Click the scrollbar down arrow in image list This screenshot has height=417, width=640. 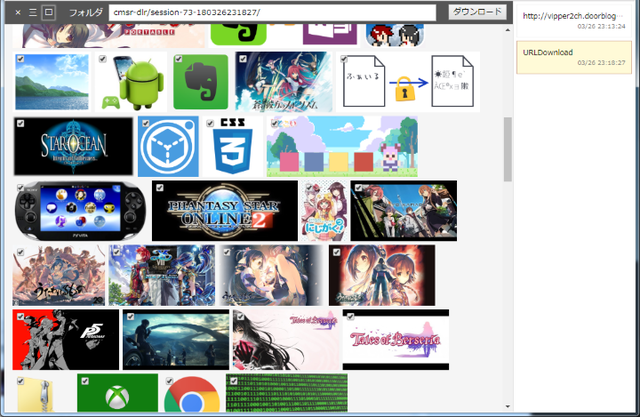point(508,406)
